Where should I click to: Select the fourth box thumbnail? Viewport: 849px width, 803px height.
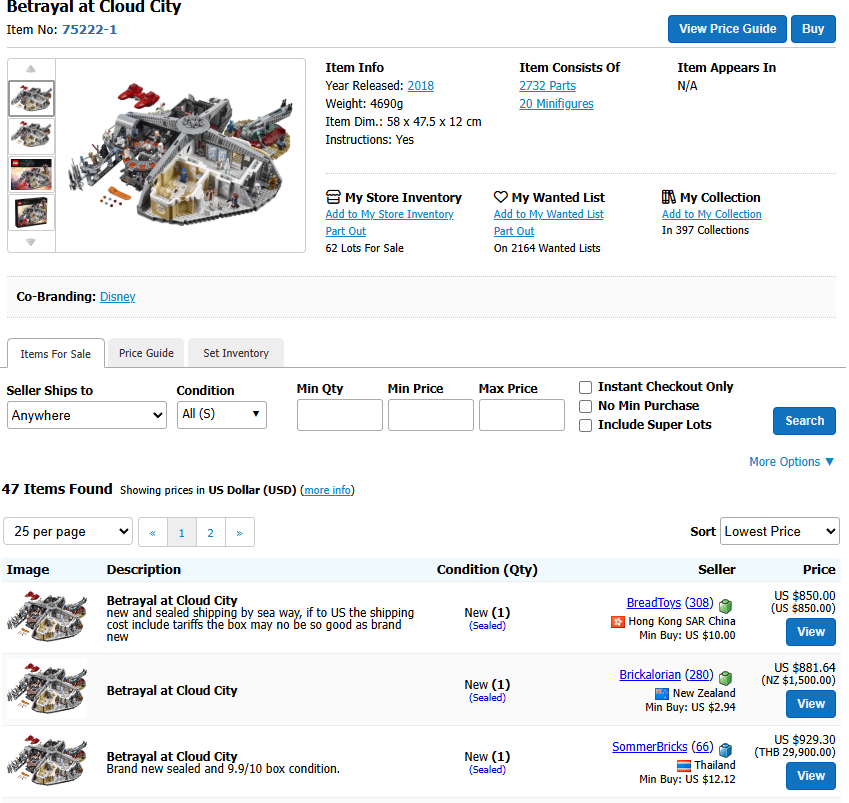[31, 212]
